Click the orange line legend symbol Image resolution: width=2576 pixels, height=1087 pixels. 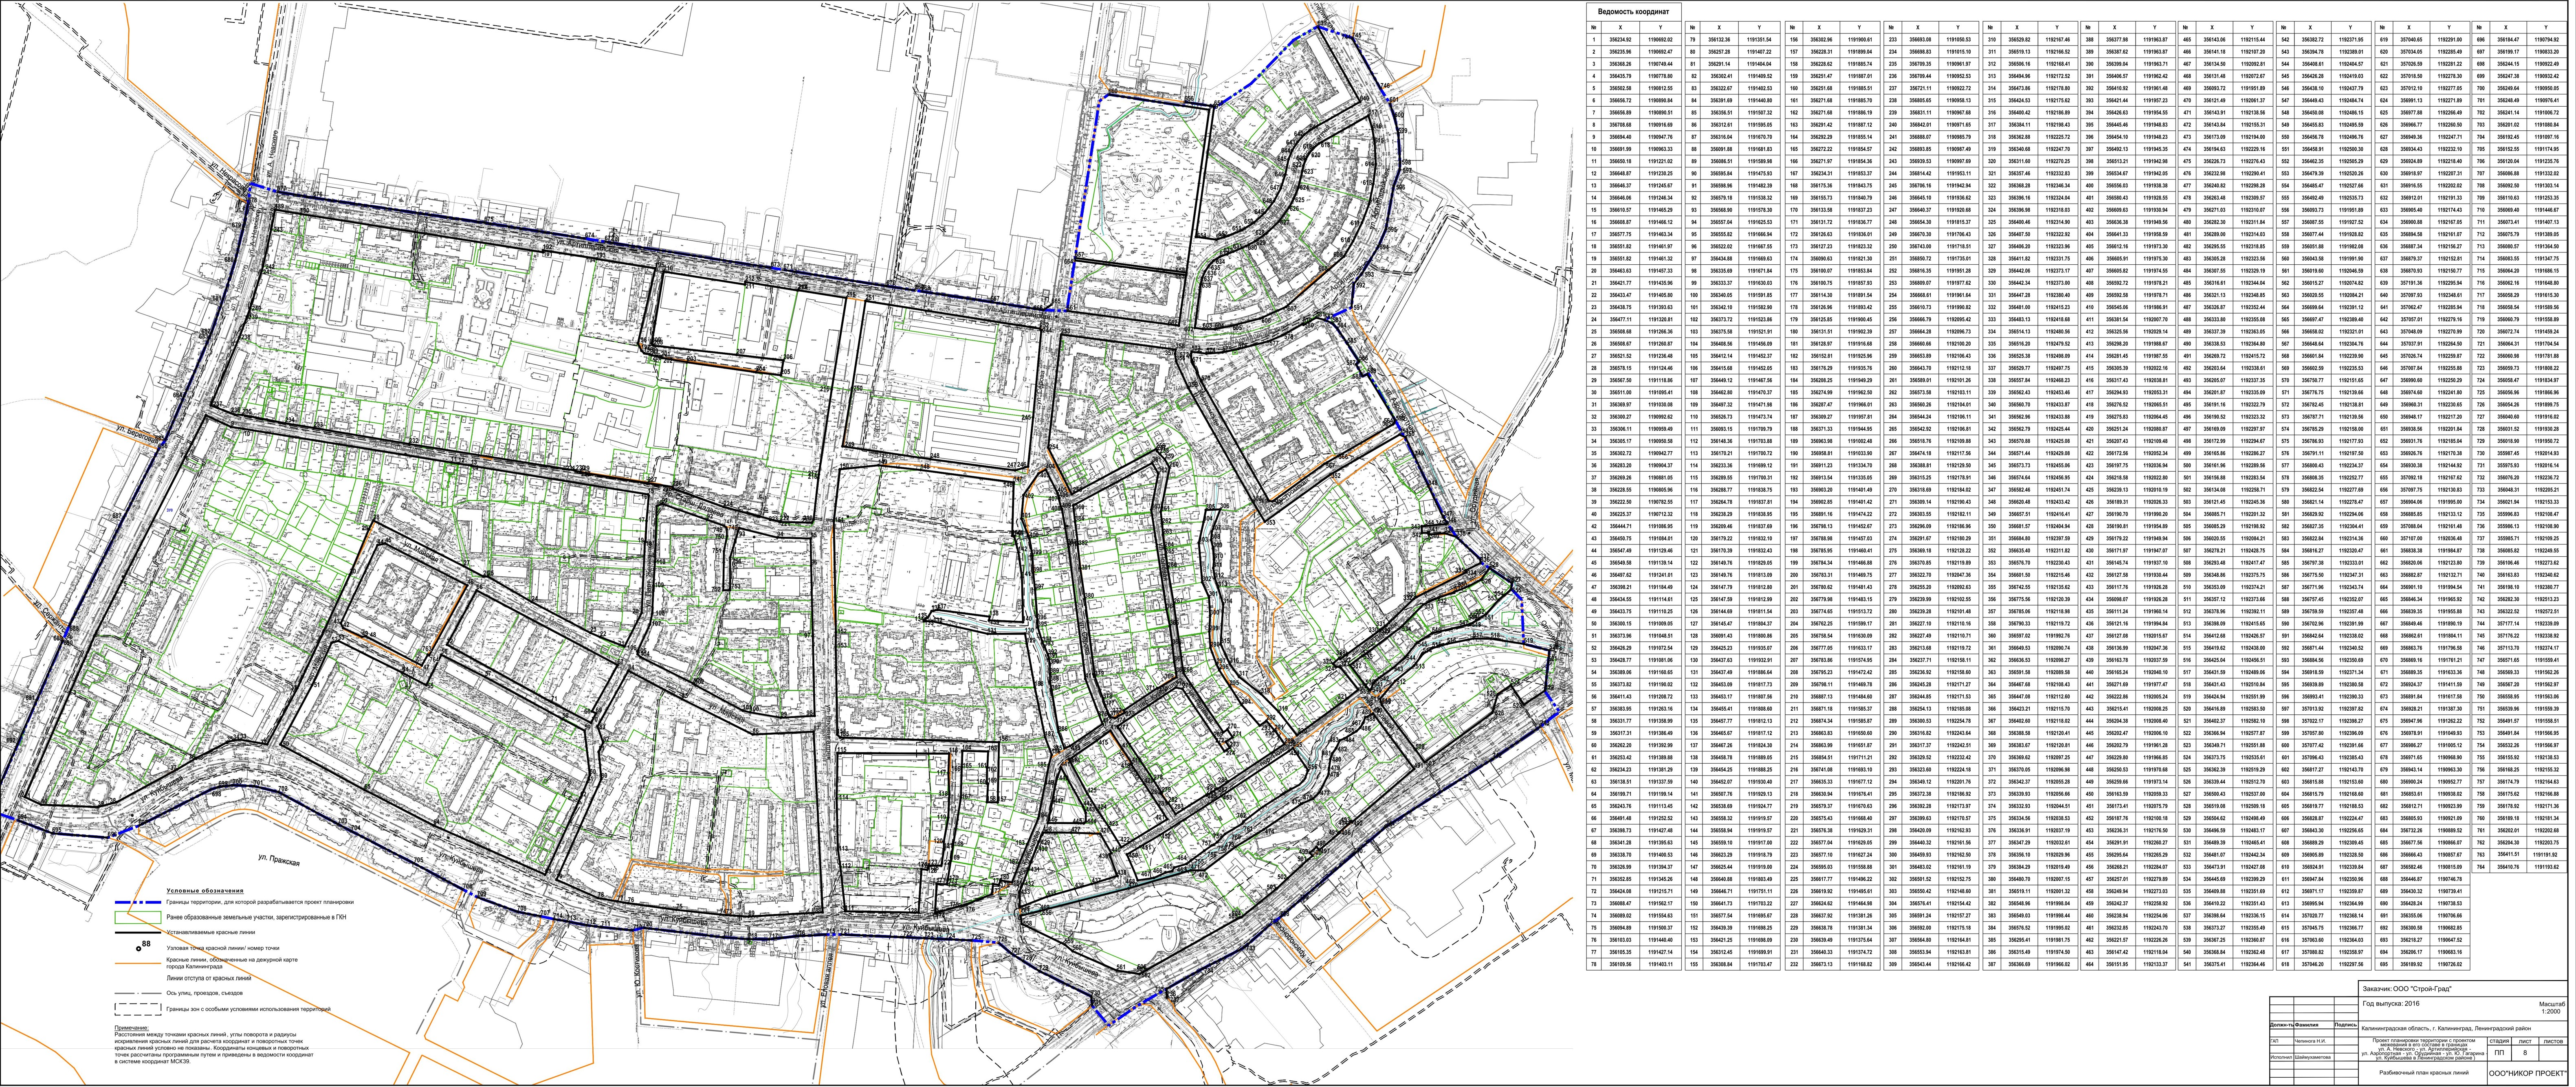point(138,964)
